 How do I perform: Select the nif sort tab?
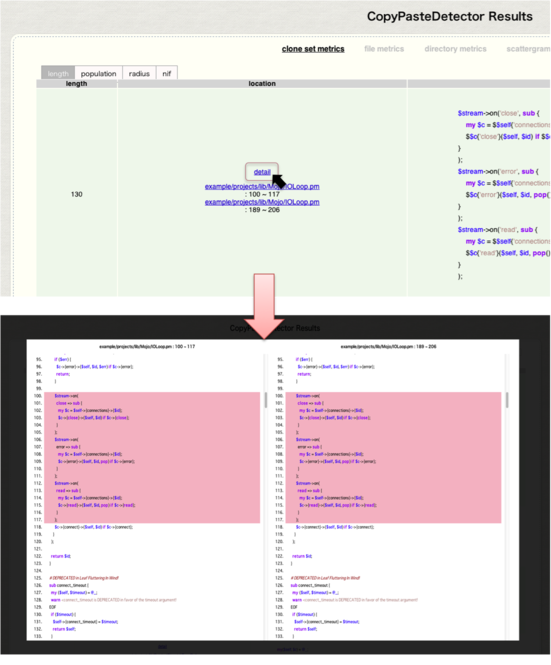[x=167, y=73]
